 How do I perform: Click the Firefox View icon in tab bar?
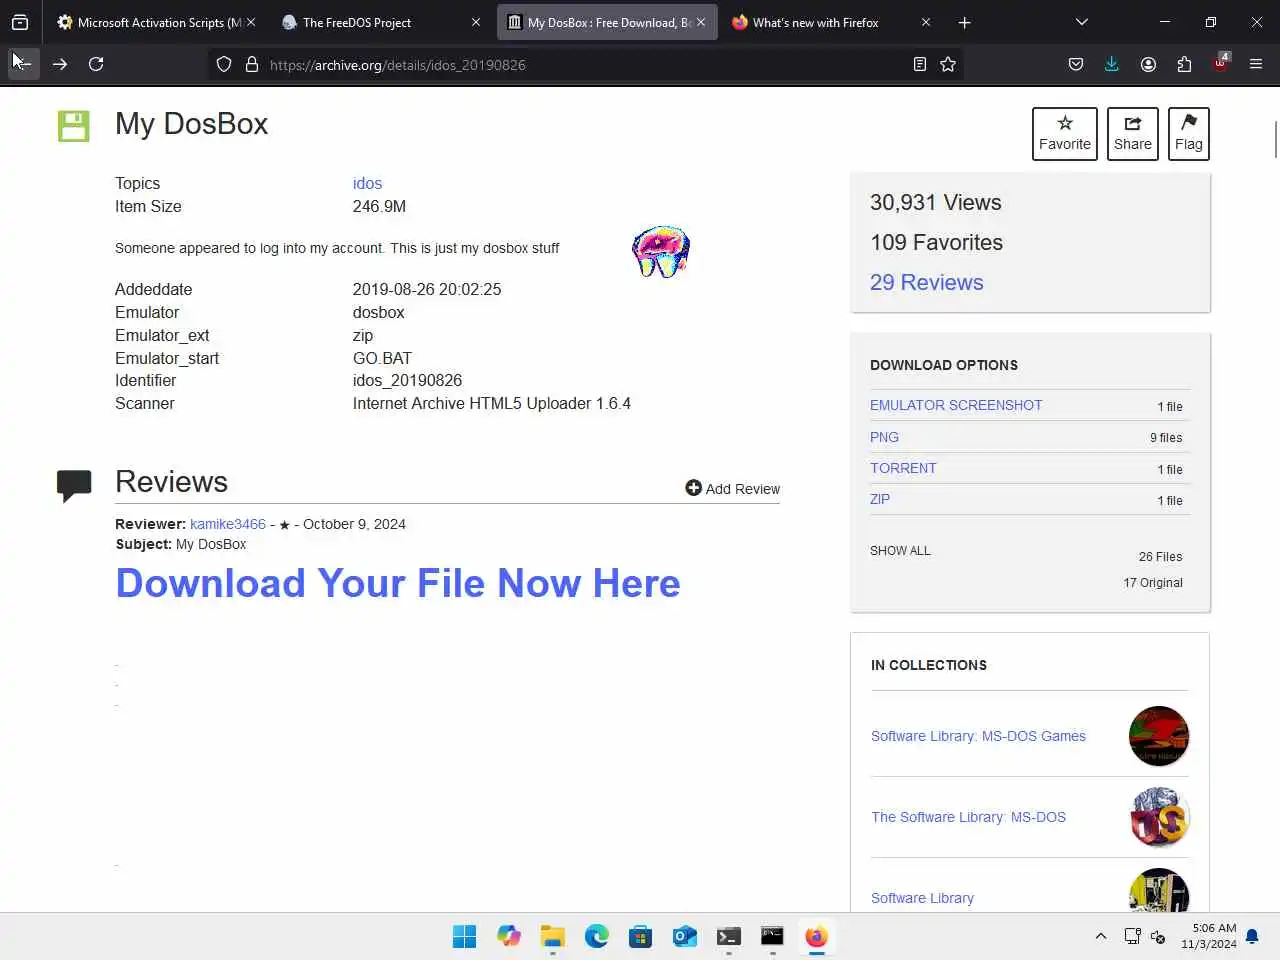point(20,22)
